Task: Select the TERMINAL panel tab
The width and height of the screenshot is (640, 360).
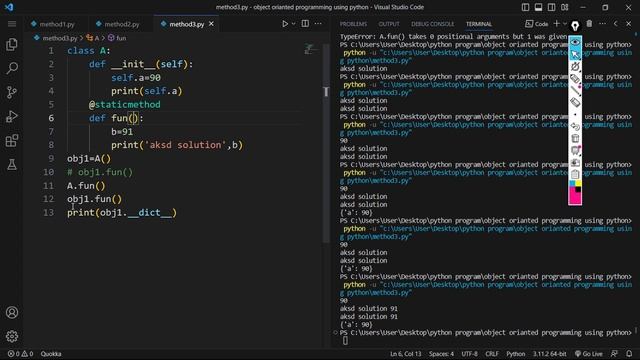Action: pyautogui.click(x=479, y=24)
